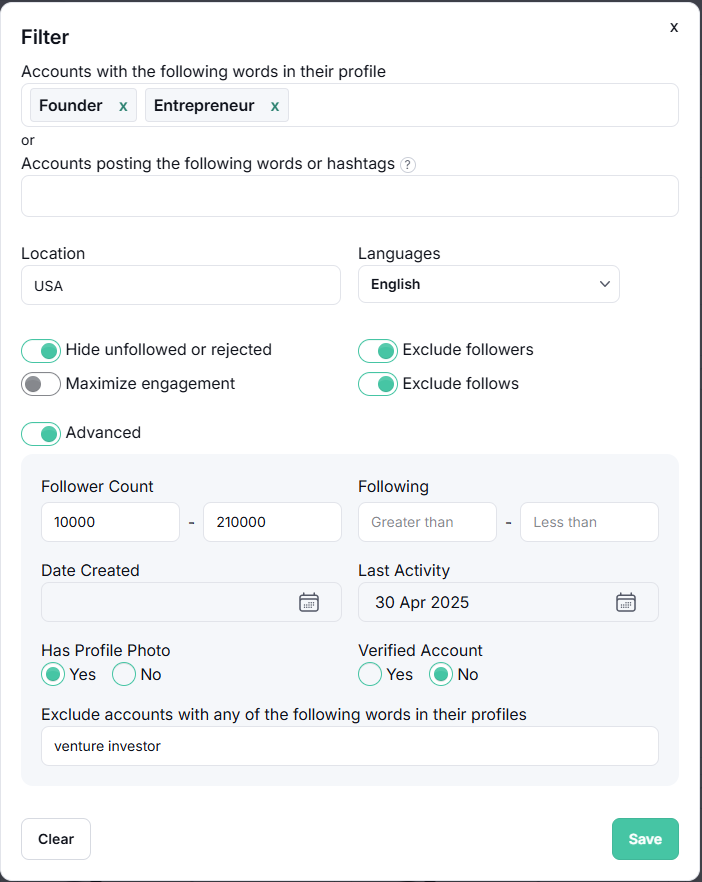This screenshot has height=882, width=702.
Task: Focus the Location field containing USA
Action: [181, 285]
